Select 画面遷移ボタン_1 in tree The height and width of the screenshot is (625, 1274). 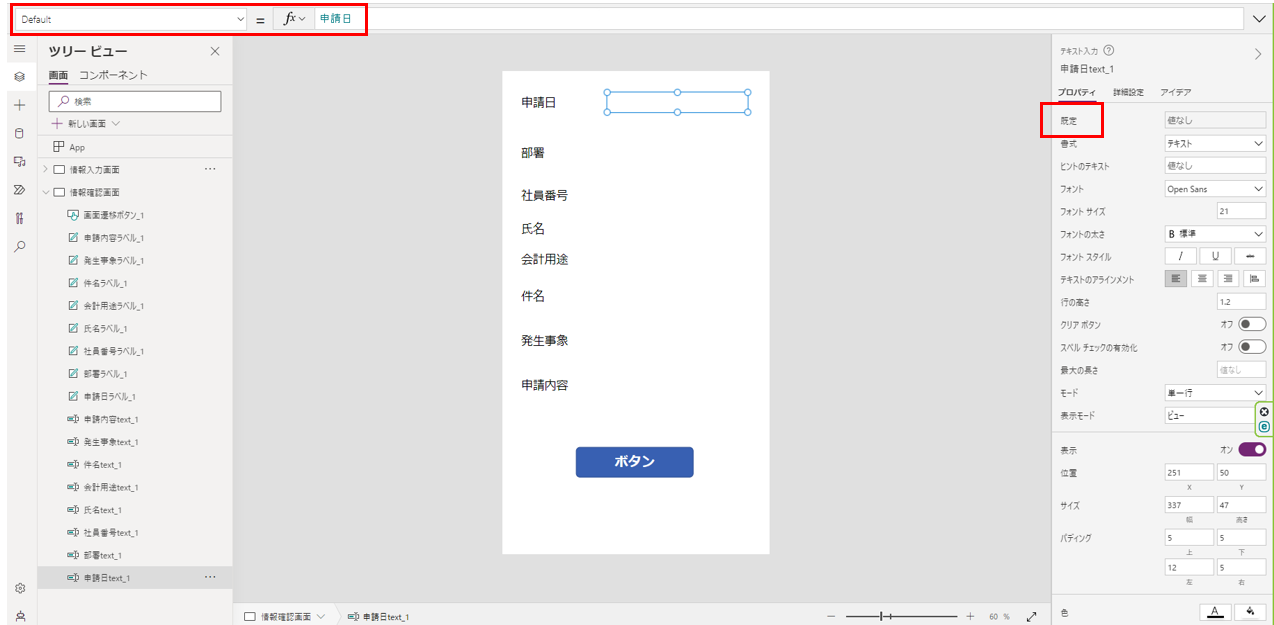(113, 215)
